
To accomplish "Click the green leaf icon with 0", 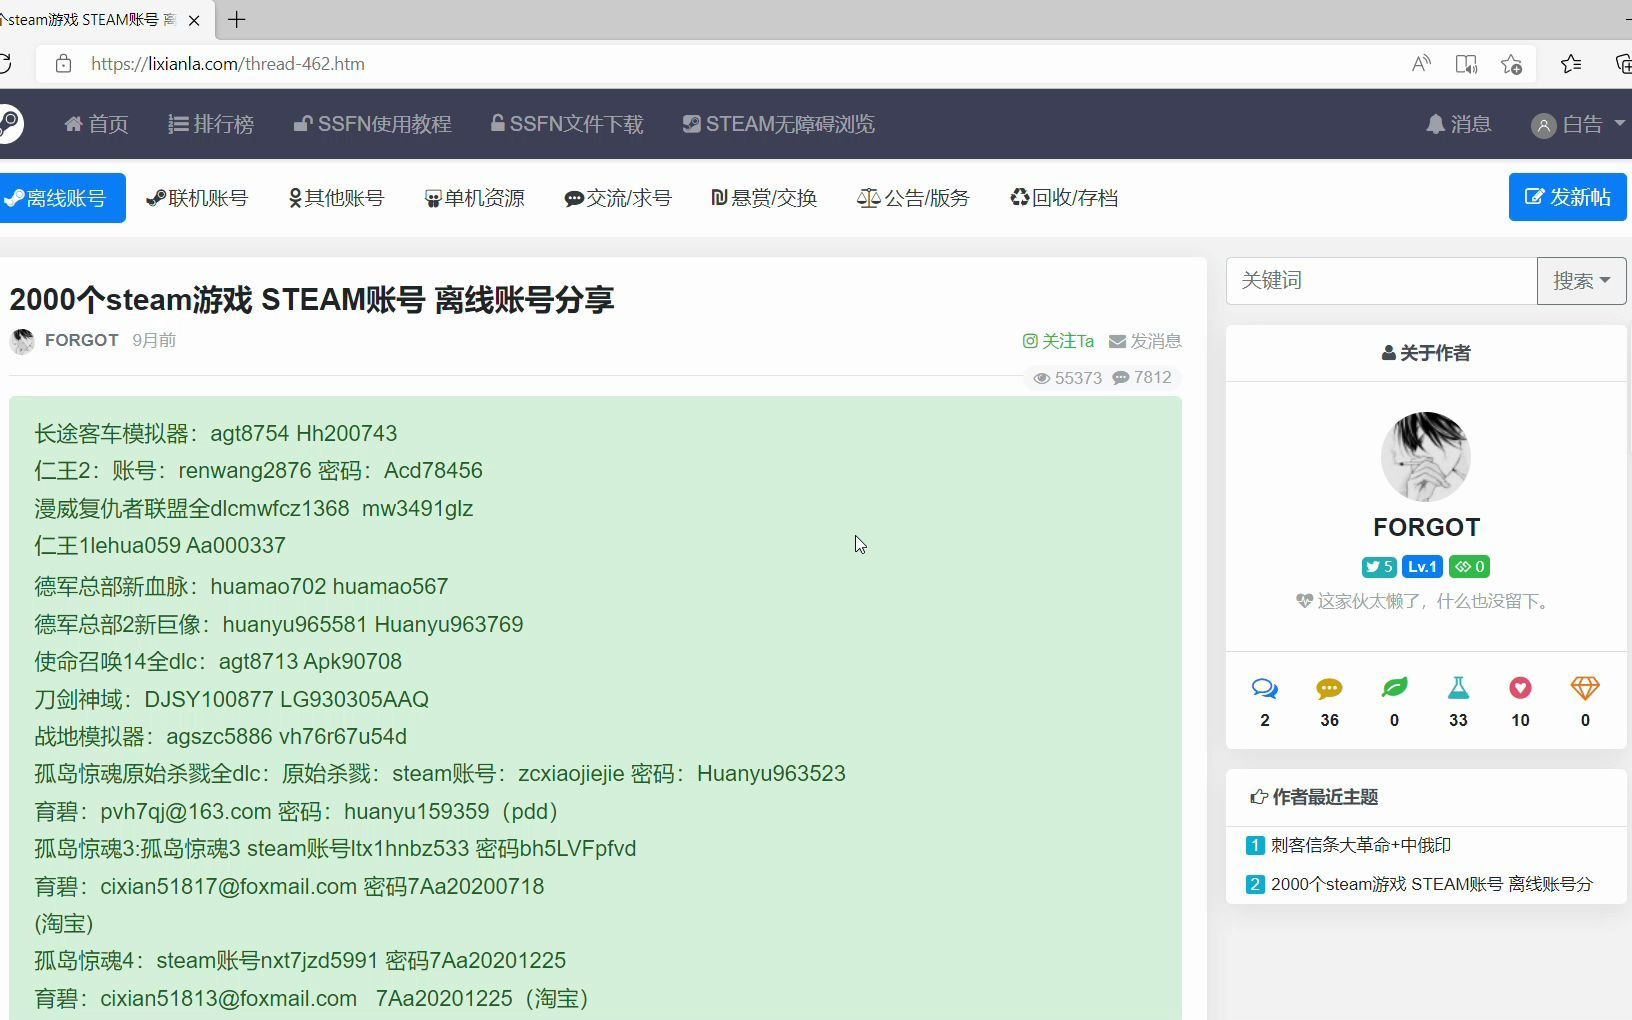I will pyautogui.click(x=1394, y=688).
